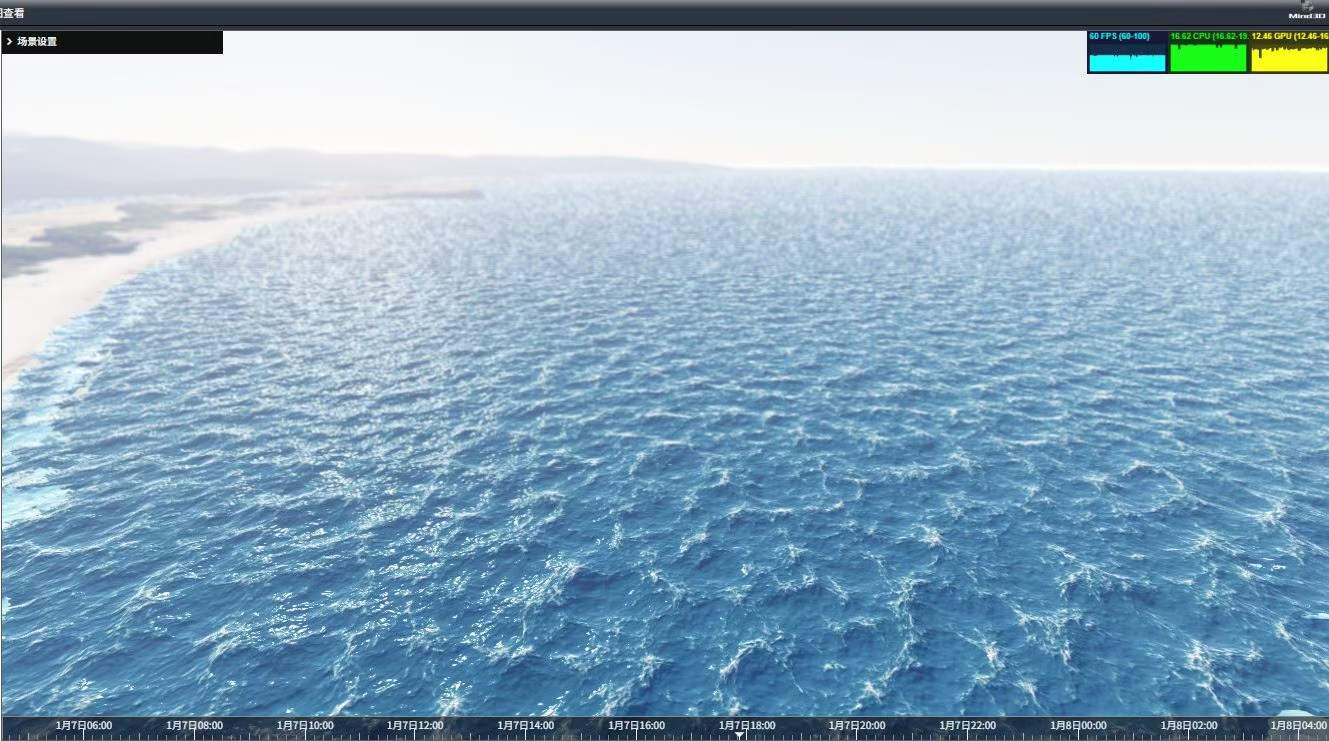Jump timeline to 1月7日08:00
The image size is (1329, 741).
[x=195, y=726]
